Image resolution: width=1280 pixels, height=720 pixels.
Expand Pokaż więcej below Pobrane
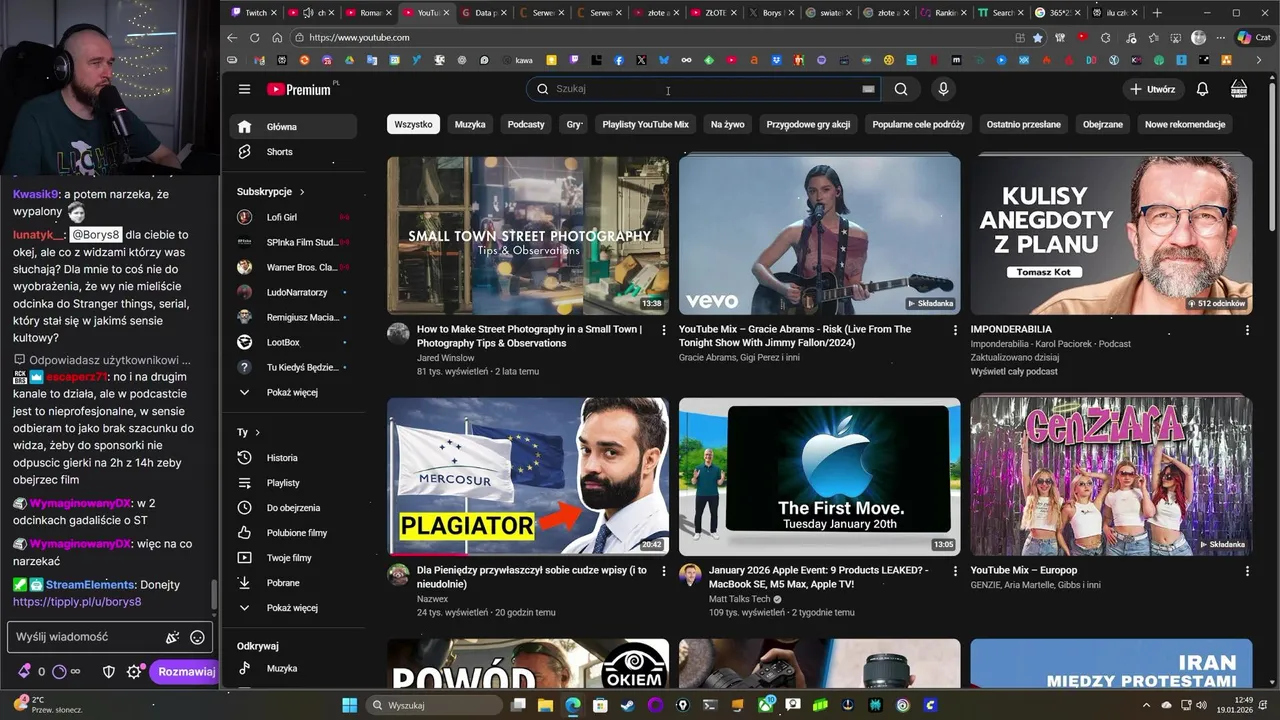294,608
